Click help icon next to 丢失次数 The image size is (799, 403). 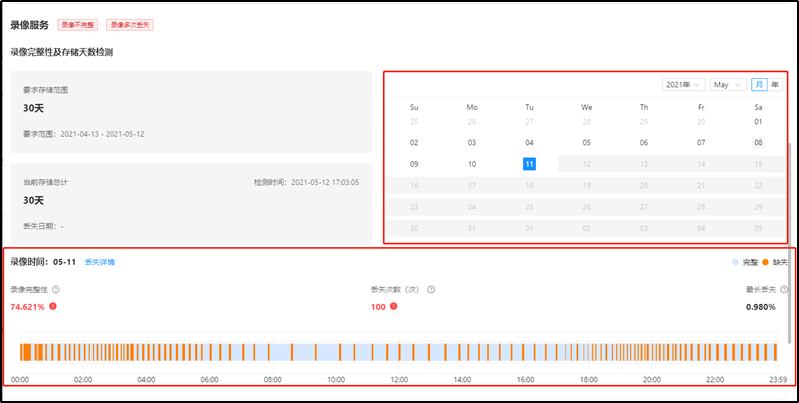(431, 290)
